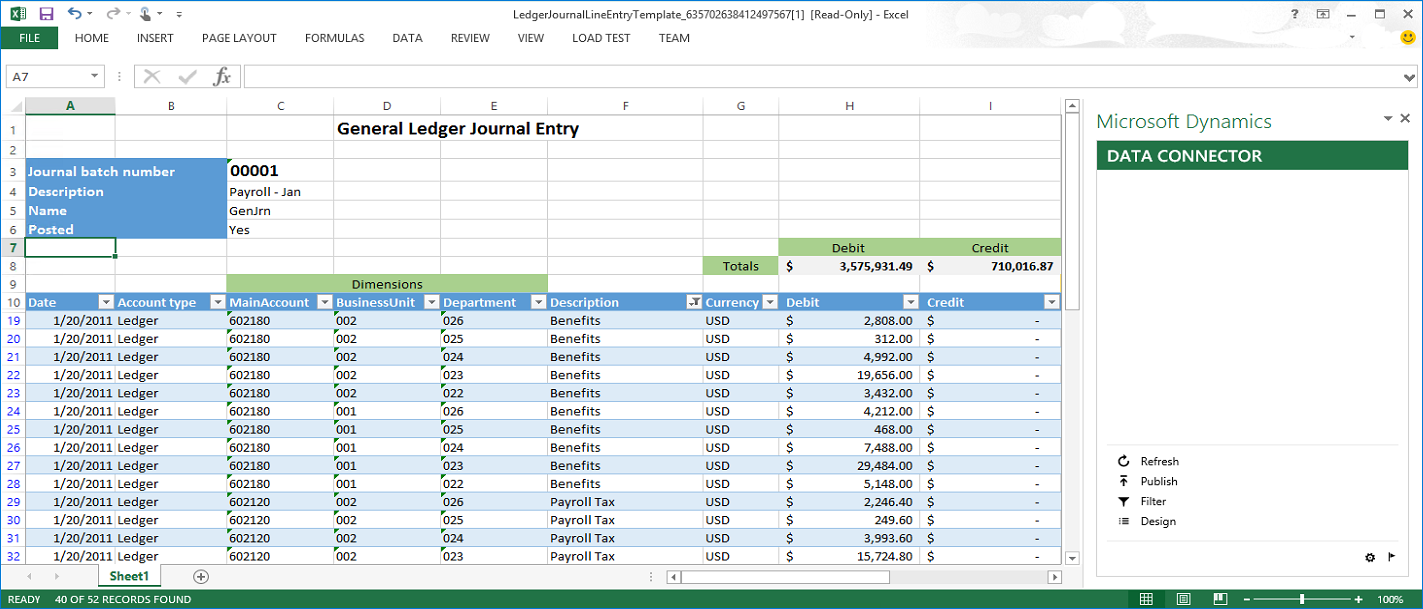Click inside the formula bar
The image size is (1423, 609).
(x=700, y=76)
